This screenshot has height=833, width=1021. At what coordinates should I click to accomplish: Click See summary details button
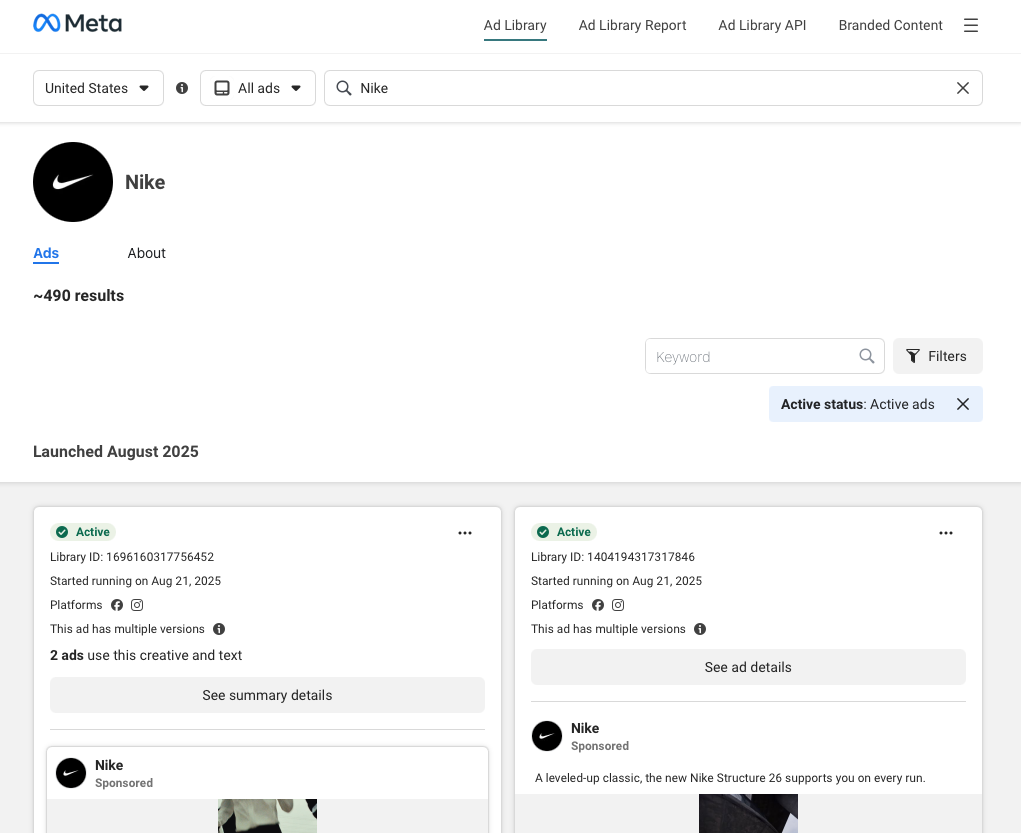click(x=268, y=695)
